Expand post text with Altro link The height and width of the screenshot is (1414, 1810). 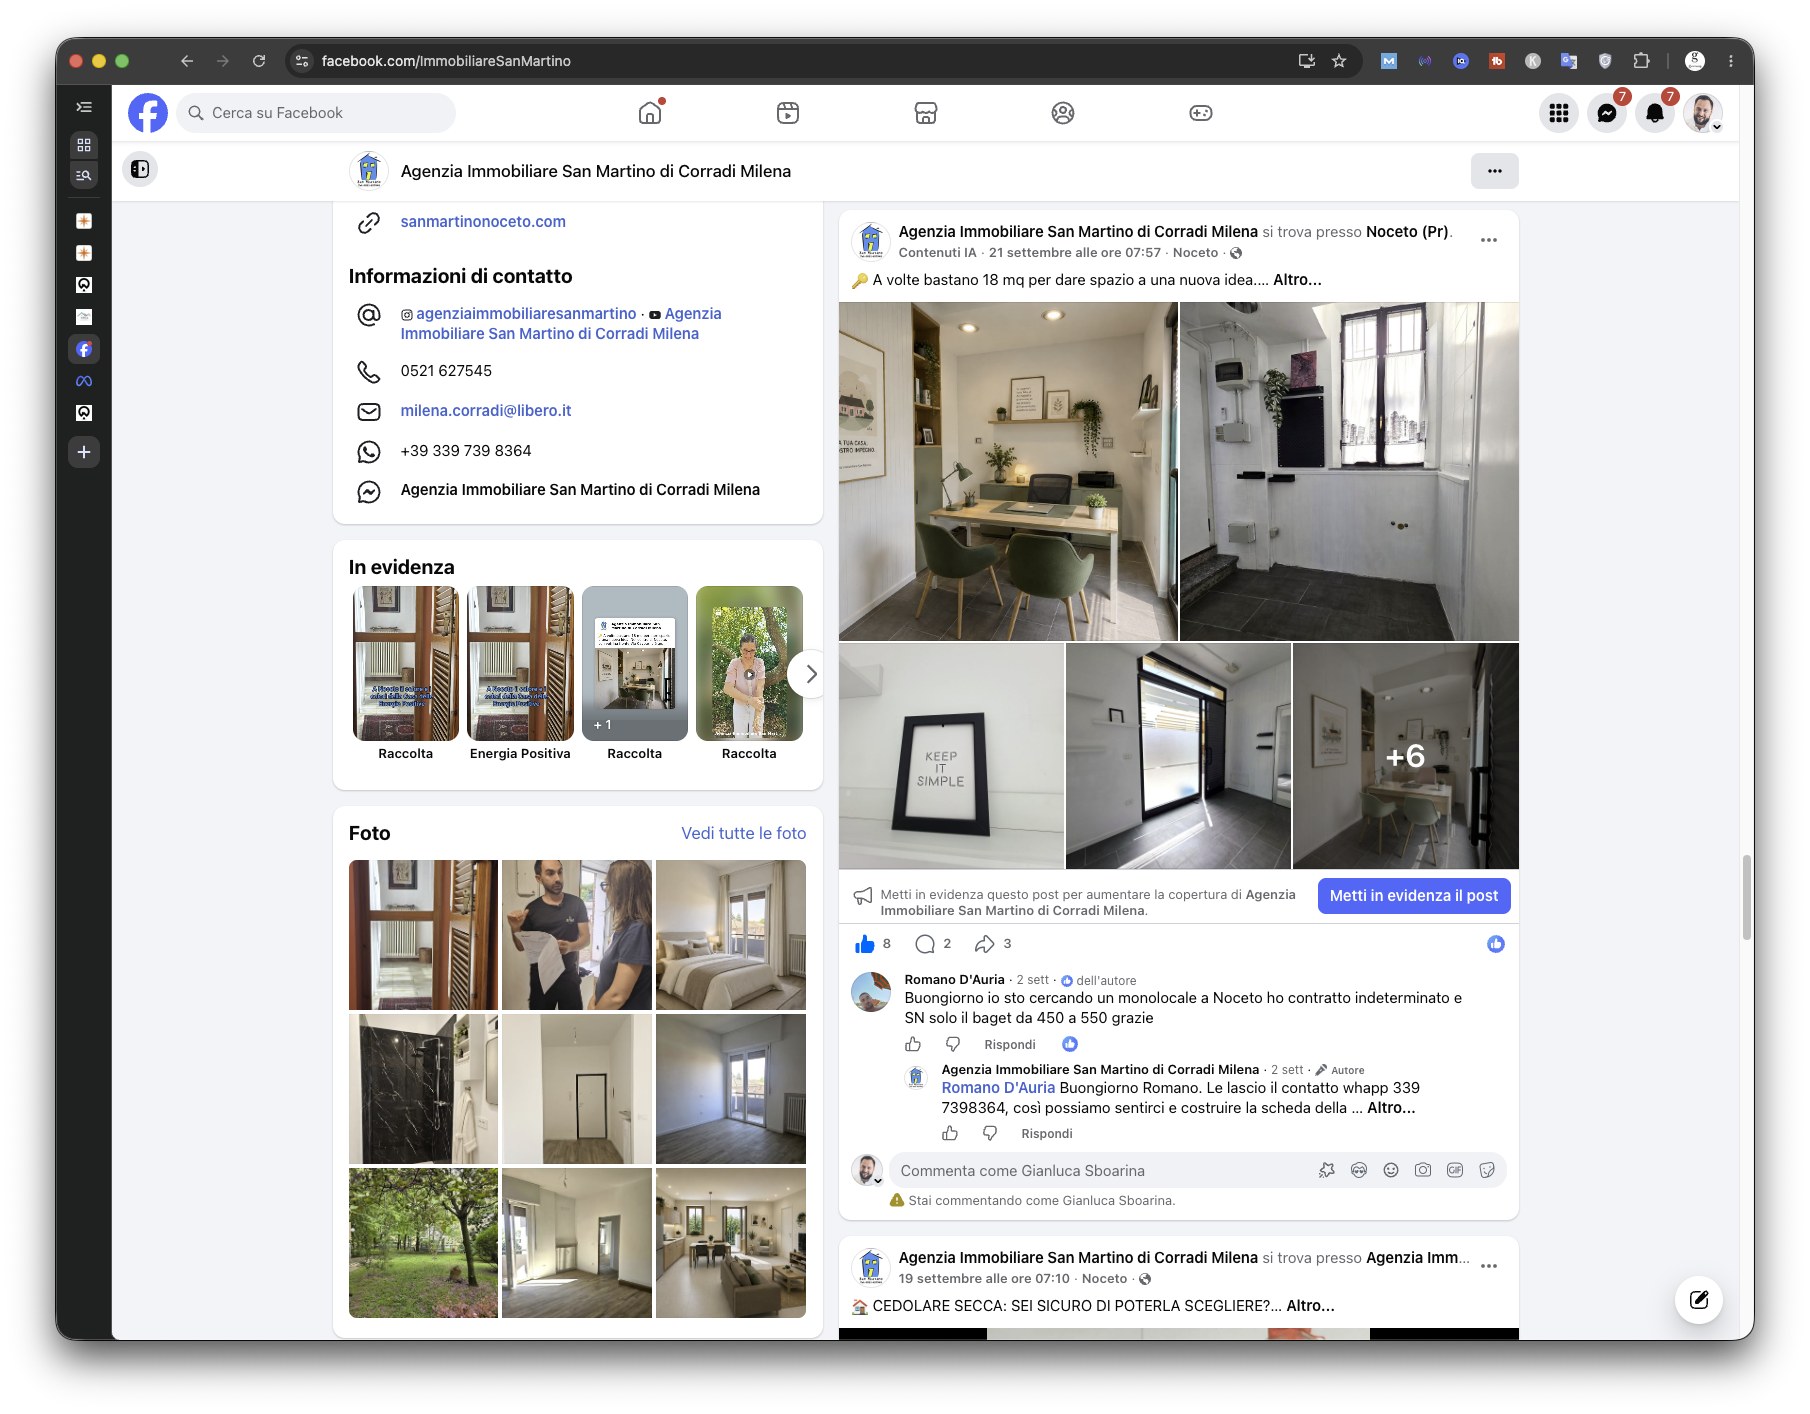click(1297, 280)
